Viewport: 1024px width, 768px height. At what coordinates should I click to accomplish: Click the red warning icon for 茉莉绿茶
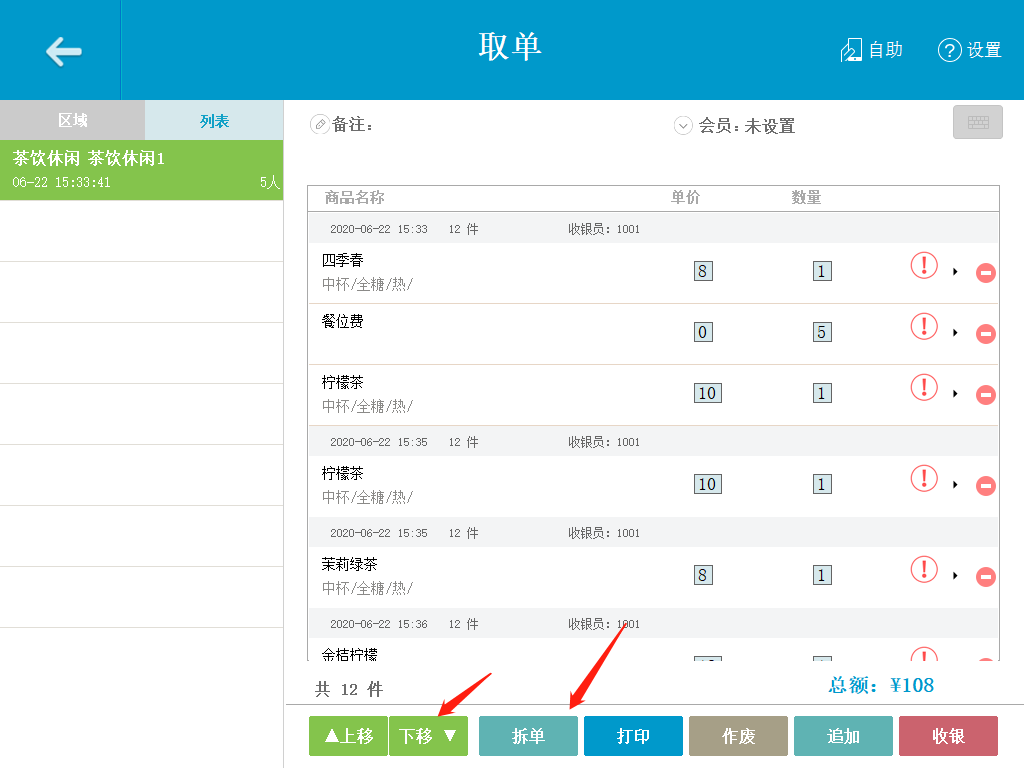click(x=923, y=569)
